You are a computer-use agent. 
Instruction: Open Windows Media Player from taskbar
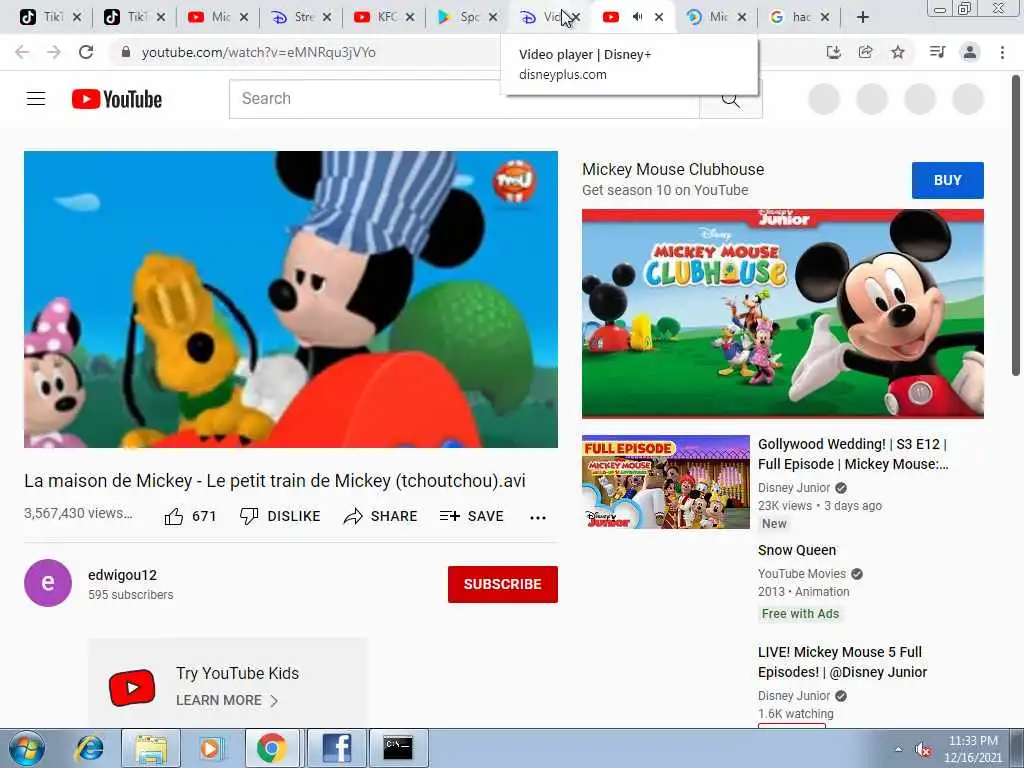[x=210, y=748]
